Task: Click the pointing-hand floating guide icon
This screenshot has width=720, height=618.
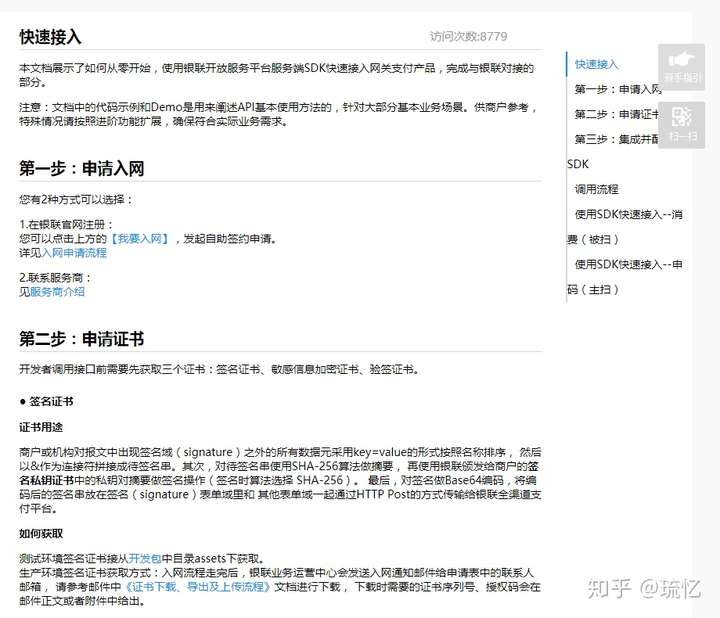Action: 681,67
